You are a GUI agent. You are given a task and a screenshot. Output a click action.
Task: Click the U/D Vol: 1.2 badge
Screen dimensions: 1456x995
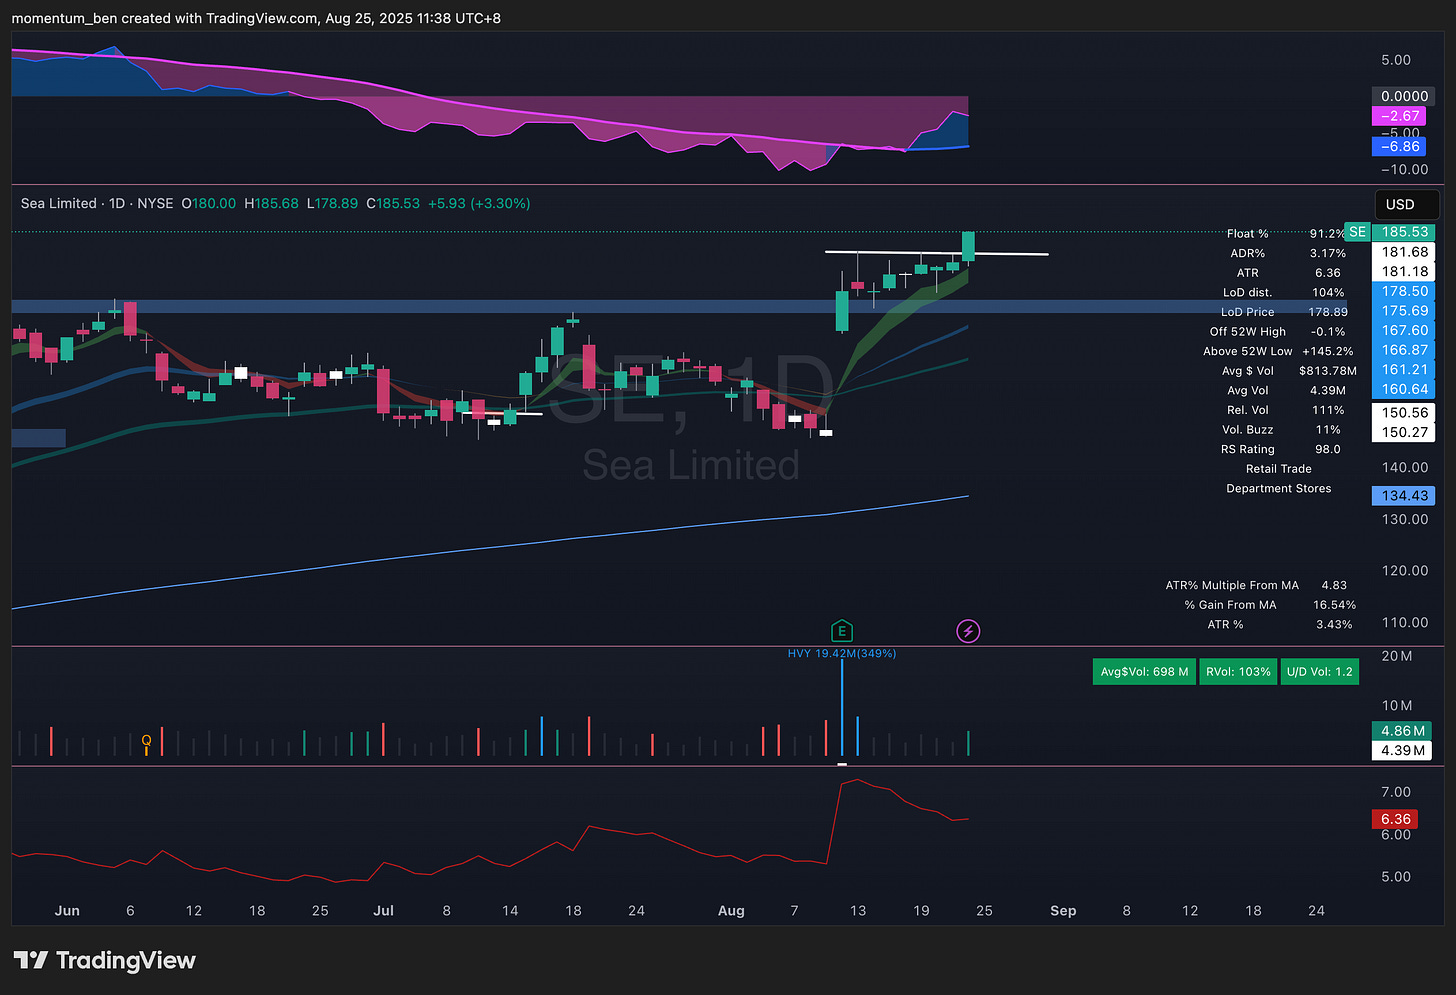tap(1319, 672)
